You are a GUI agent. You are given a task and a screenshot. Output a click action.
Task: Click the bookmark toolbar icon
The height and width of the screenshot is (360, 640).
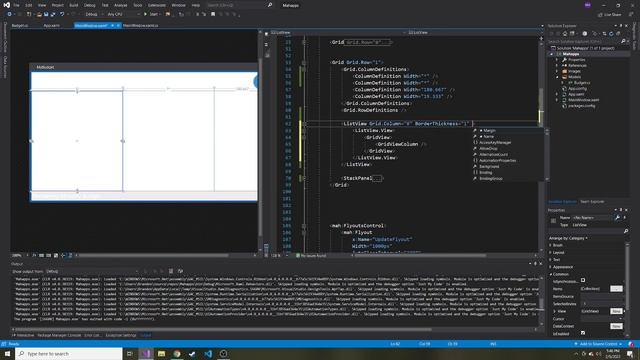click(213, 14)
